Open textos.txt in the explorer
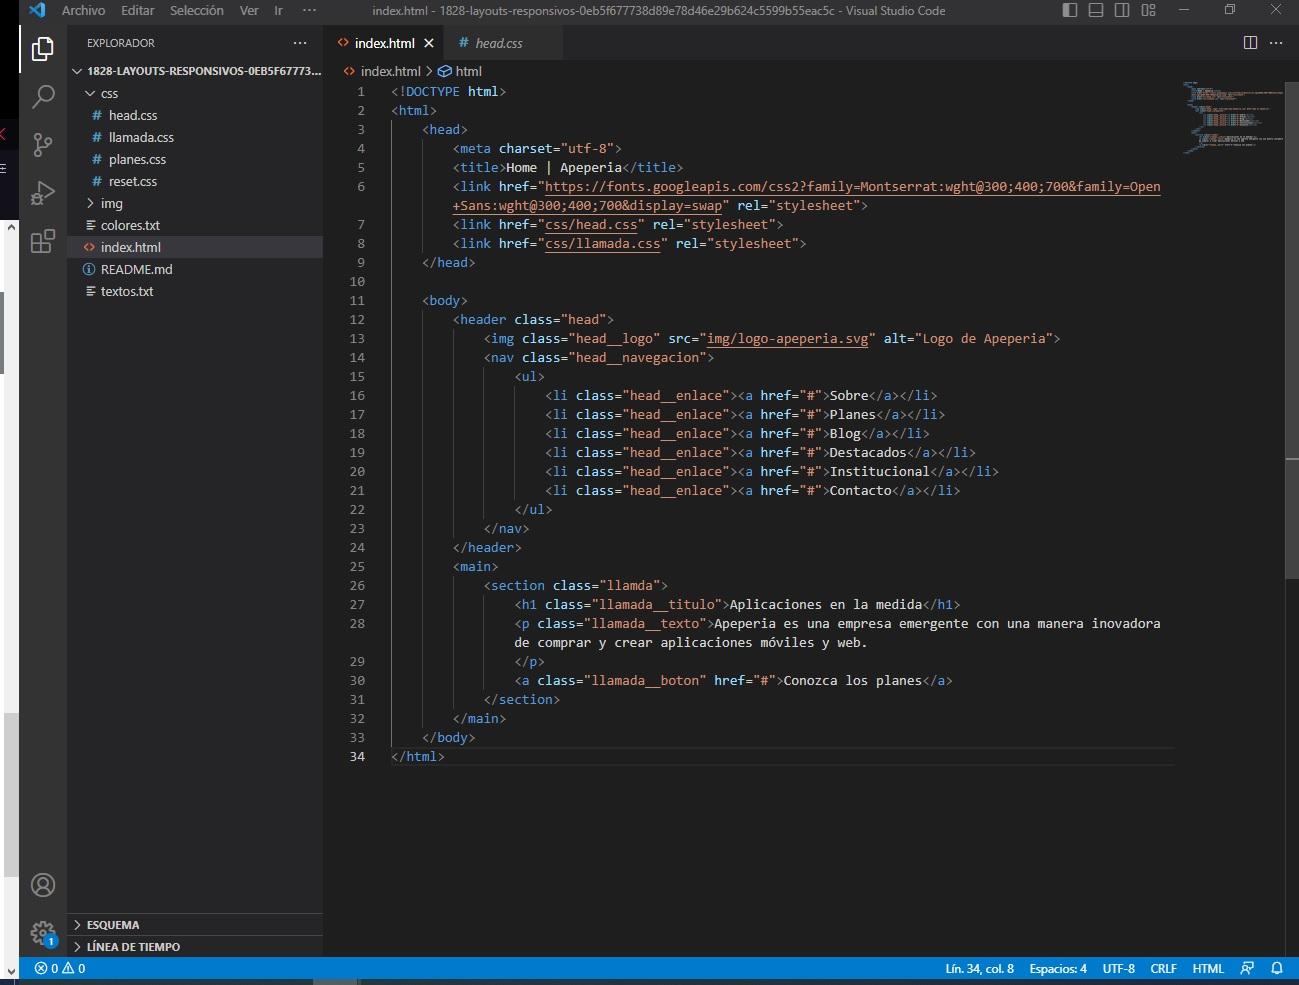Image resolution: width=1299 pixels, height=985 pixels. [195, 291]
